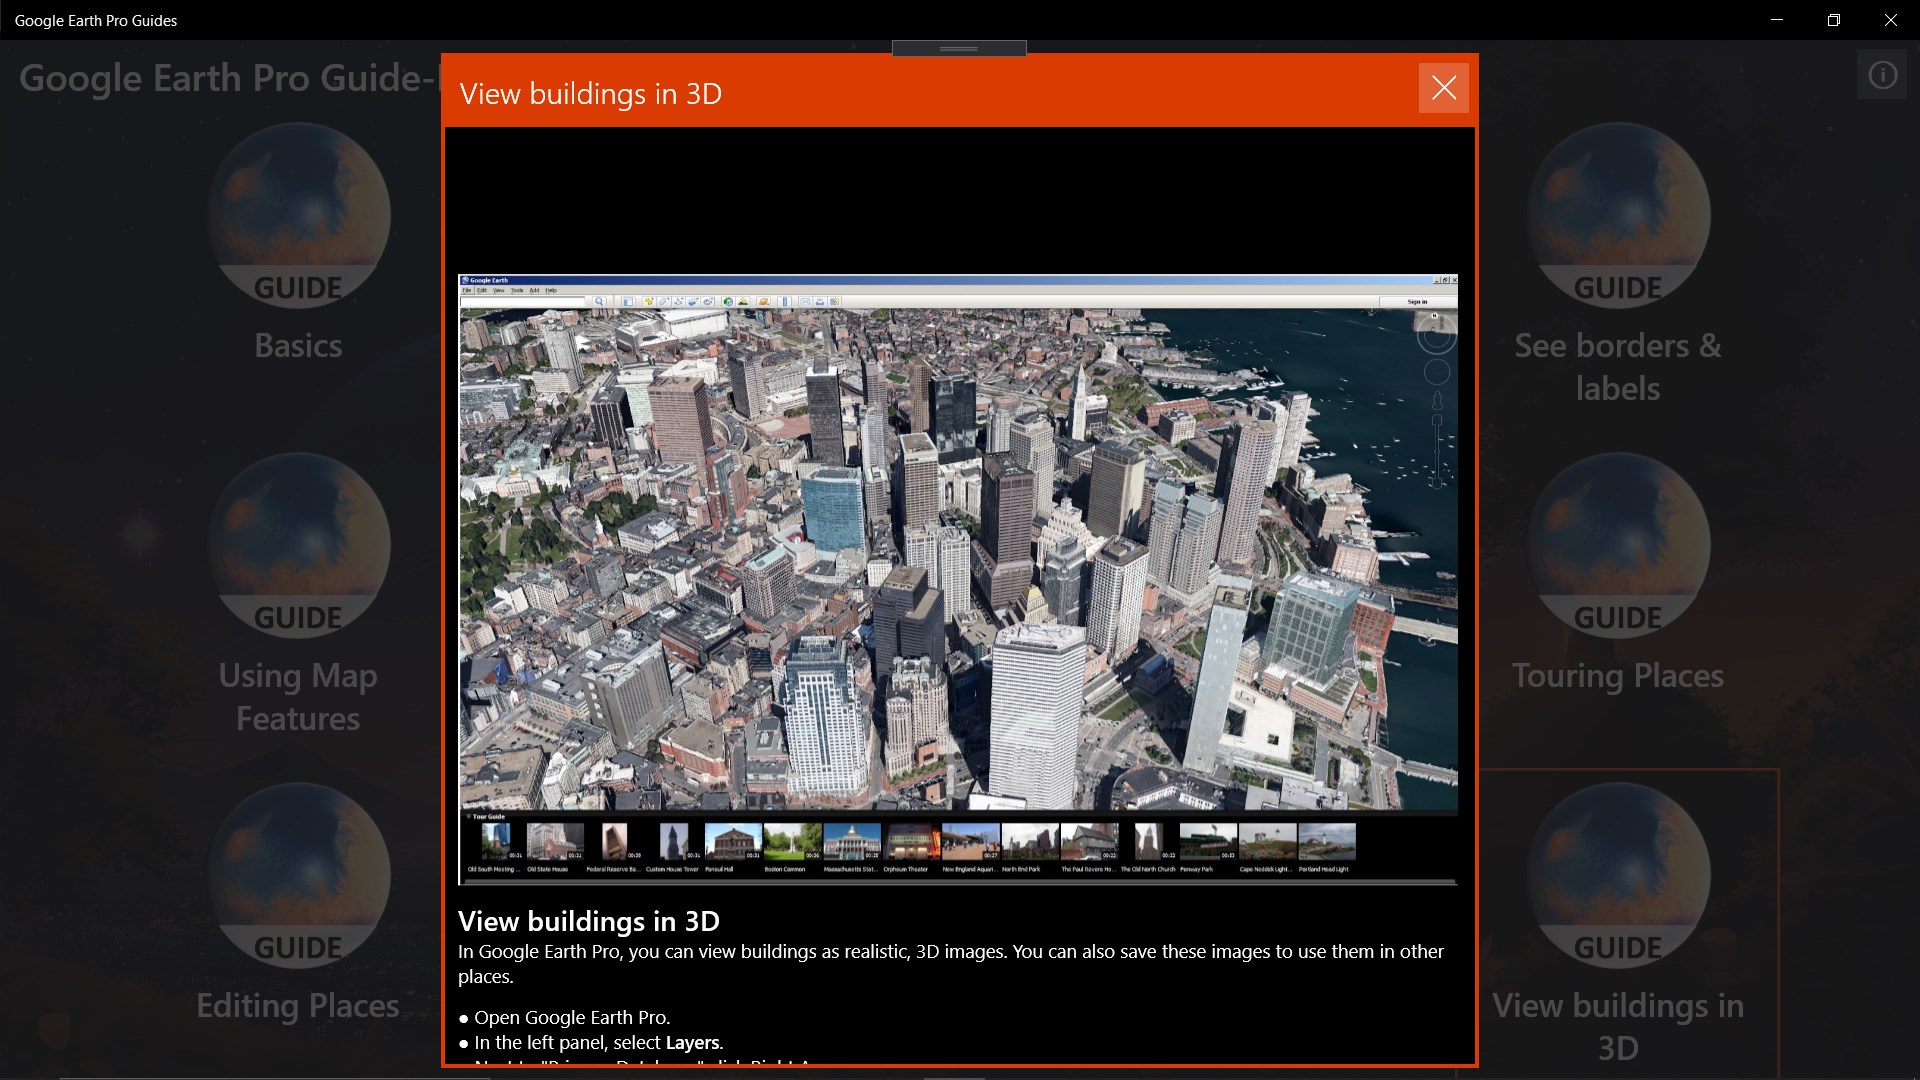Click the compass navigation ring on the map

click(1436, 336)
